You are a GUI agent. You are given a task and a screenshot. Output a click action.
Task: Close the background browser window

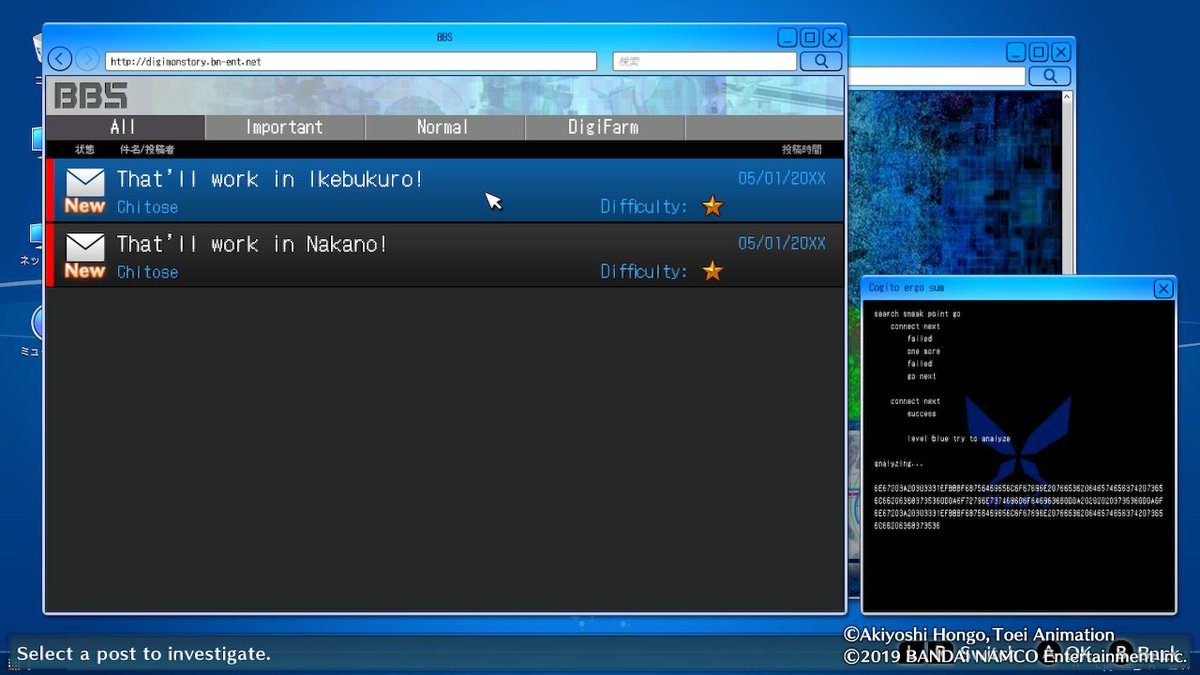pyautogui.click(x=1061, y=52)
